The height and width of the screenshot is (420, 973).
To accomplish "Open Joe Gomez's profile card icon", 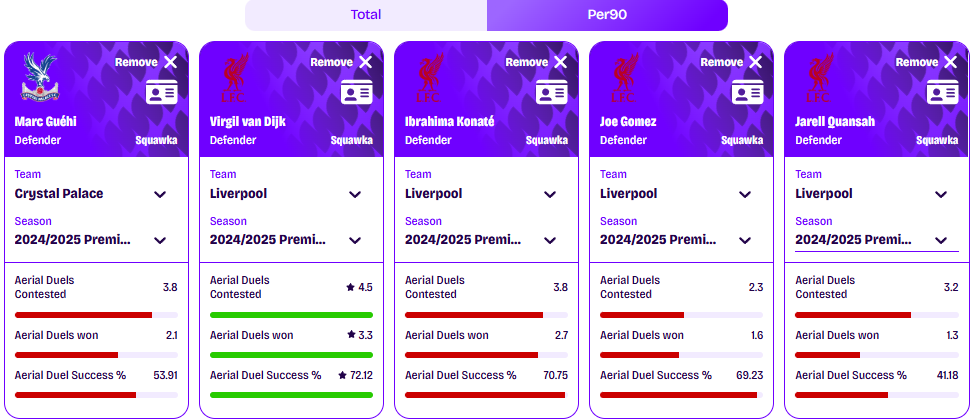I will (x=747, y=92).
